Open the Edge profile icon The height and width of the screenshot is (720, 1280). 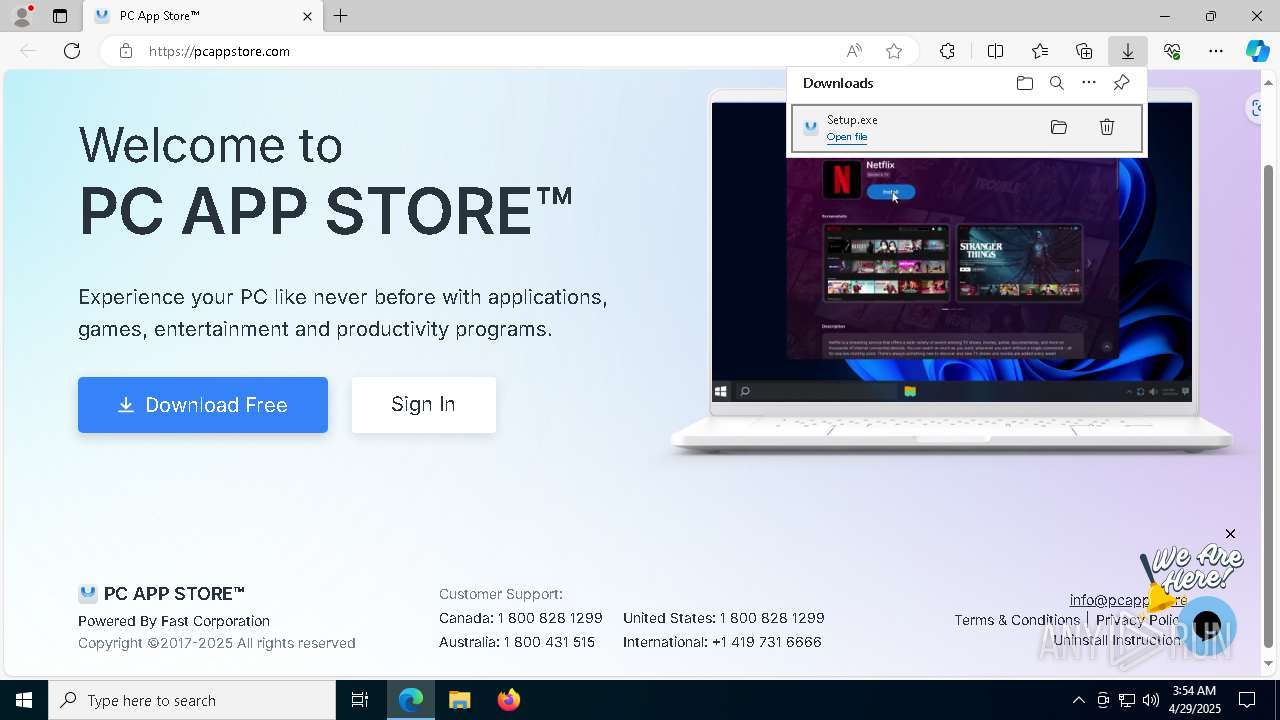tap(21, 16)
